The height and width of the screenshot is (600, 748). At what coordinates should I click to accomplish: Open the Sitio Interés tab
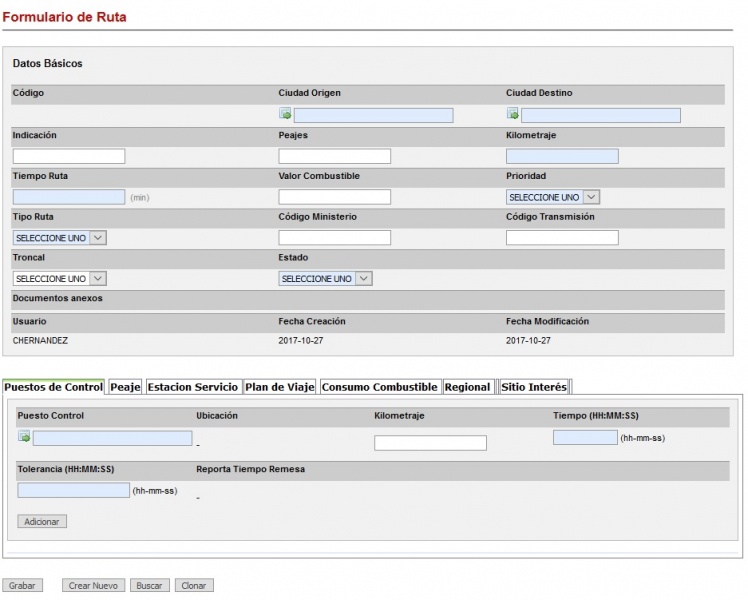tap(533, 387)
